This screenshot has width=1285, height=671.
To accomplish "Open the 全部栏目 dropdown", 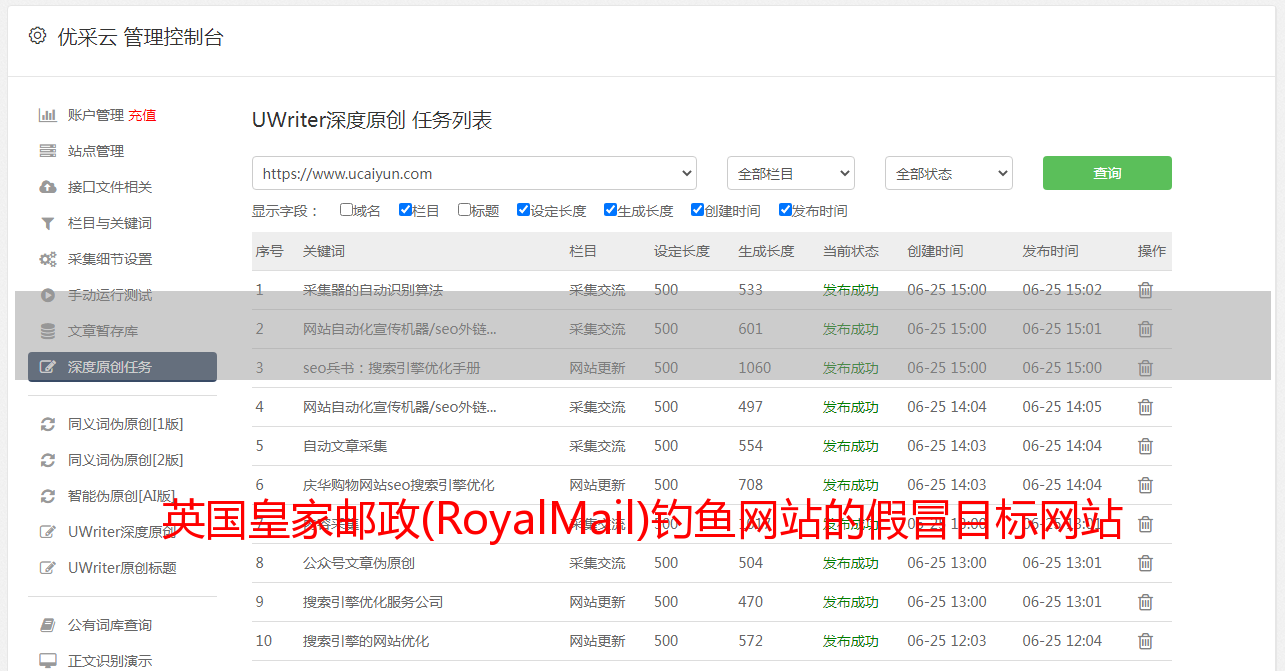I will click(791, 173).
